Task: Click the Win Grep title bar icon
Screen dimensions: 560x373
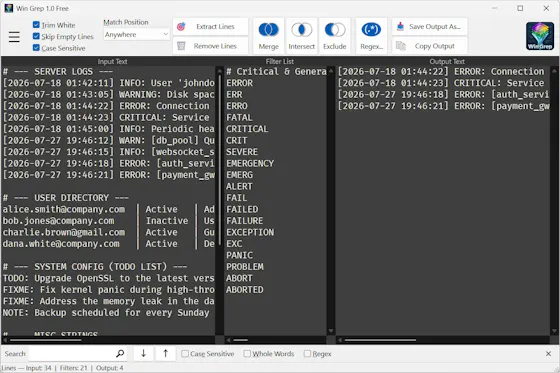Action: (x=9, y=8)
